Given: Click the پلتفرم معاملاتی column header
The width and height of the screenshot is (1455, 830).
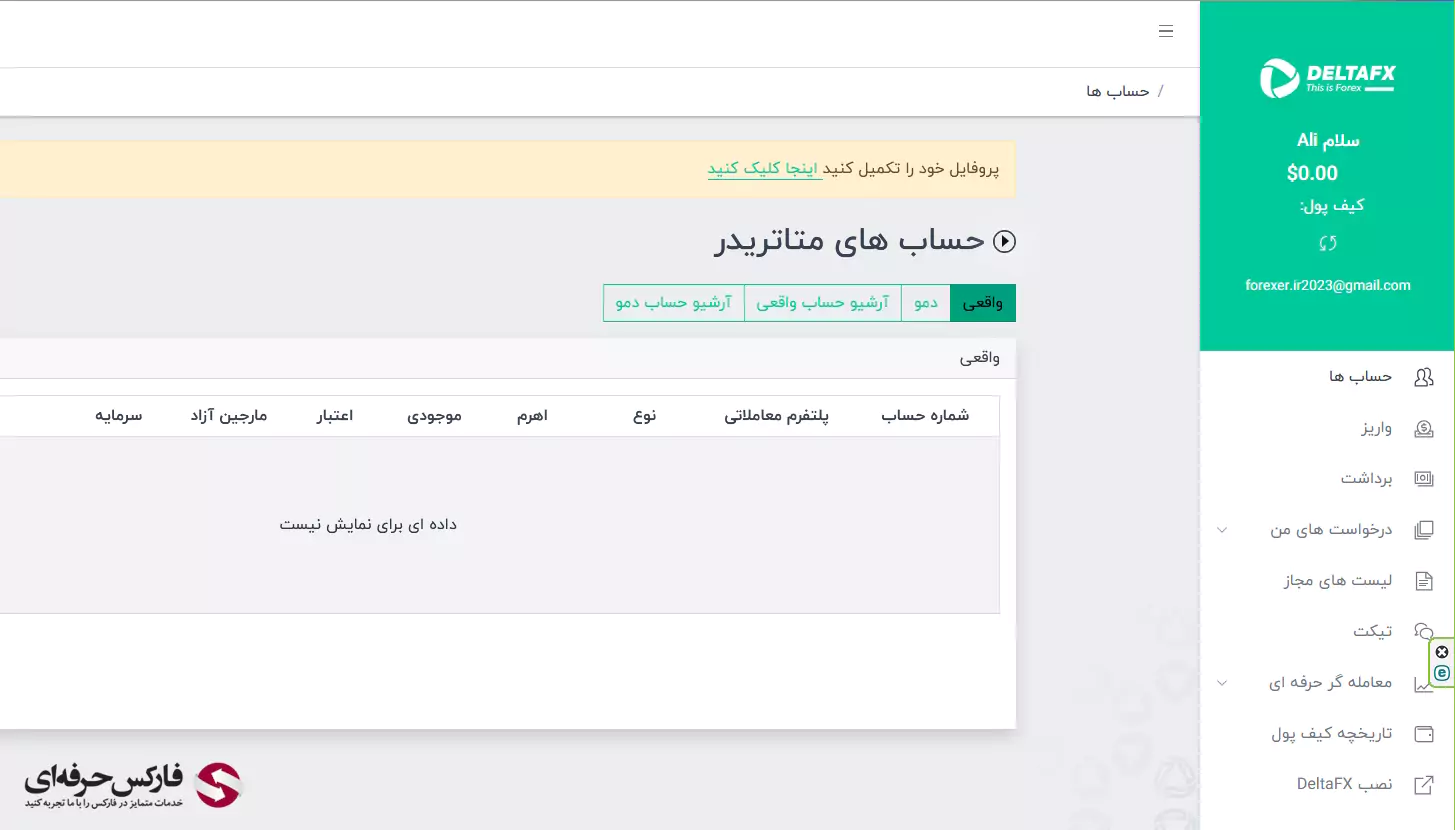Looking at the screenshot, I should pos(777,416).
